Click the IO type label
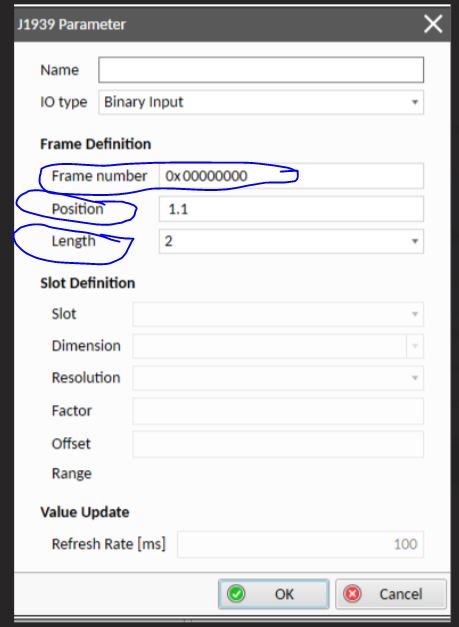The height and width of the screenshot is (627, 459). click(64, 102)
